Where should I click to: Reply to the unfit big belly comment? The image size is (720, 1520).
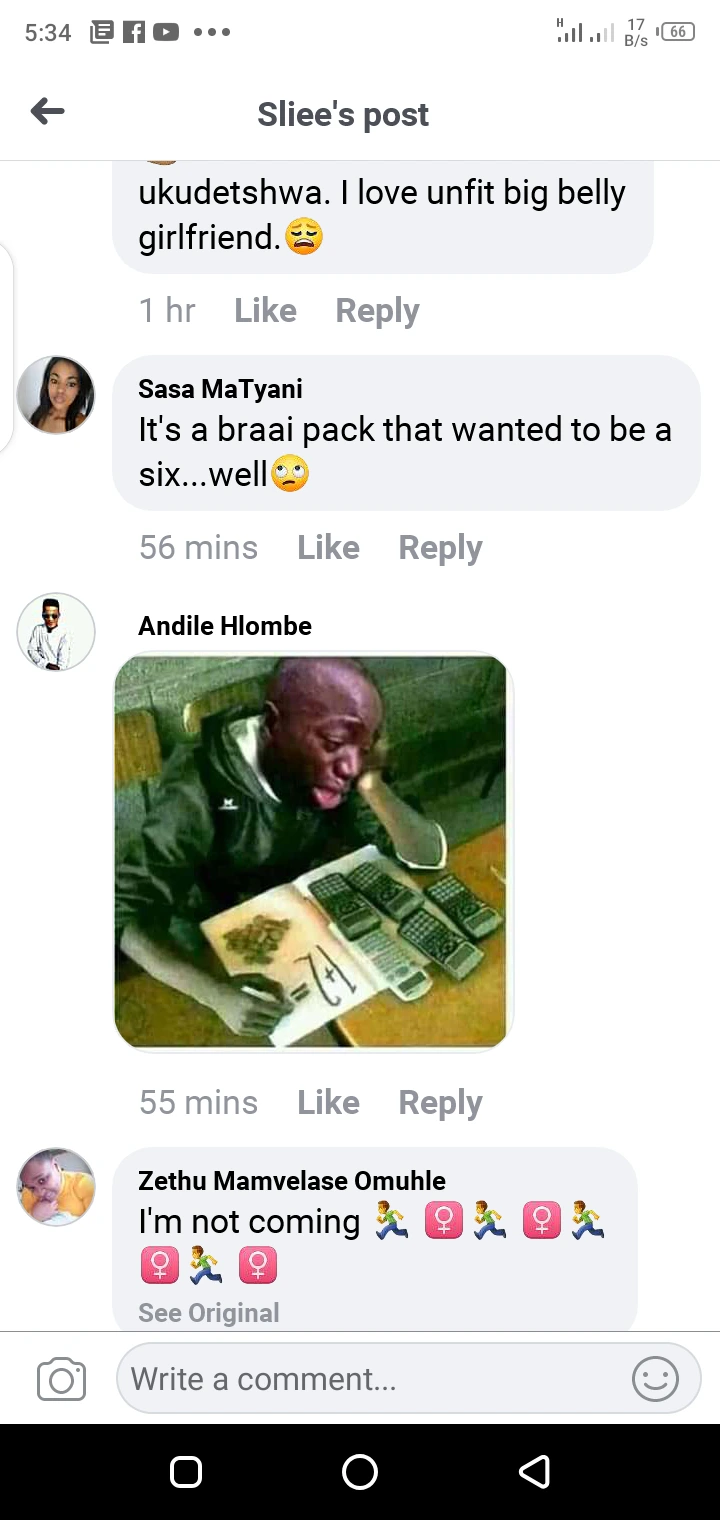point(377,311)
